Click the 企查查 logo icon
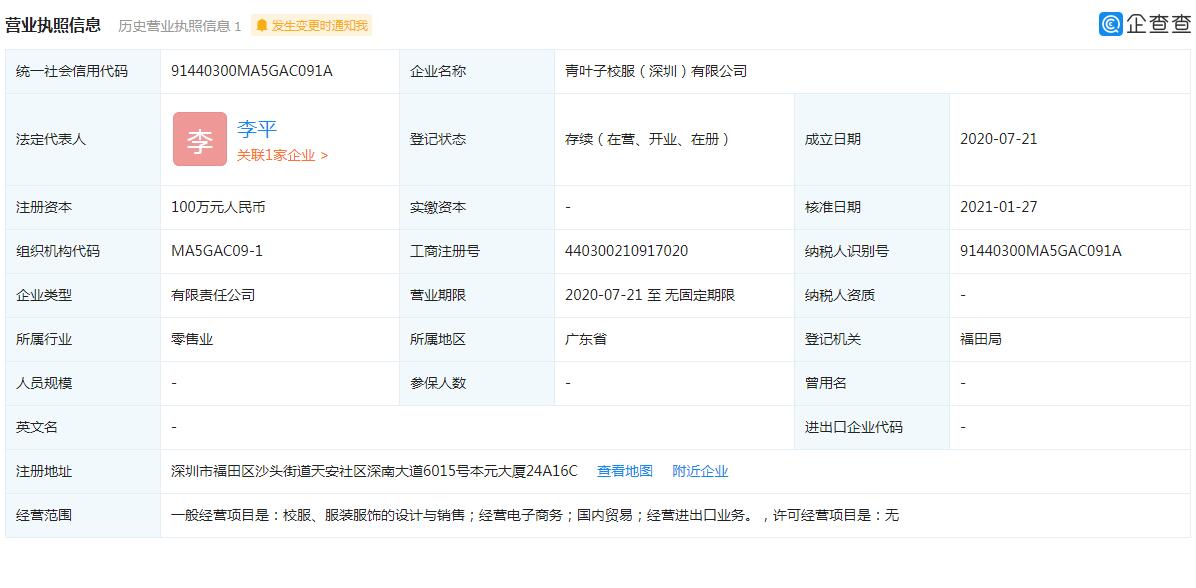The image size is (1196, 588). click(1110, 24)
